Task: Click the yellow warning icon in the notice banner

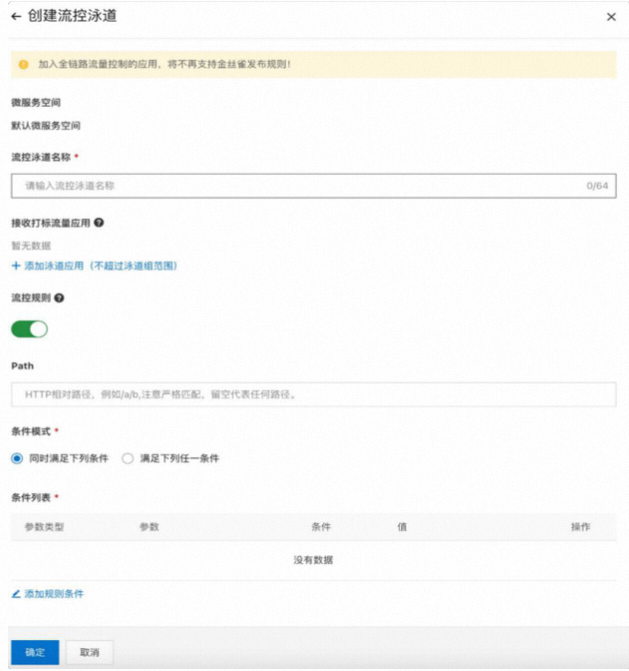Action: click(24, 65)
